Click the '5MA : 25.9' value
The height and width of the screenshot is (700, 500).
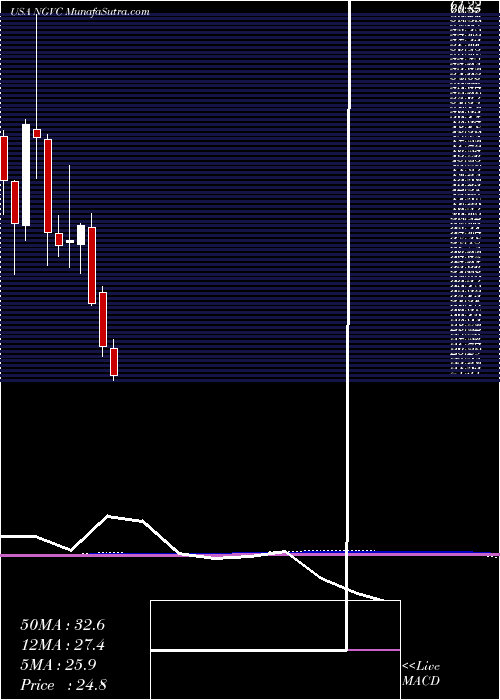click(59, 665)
